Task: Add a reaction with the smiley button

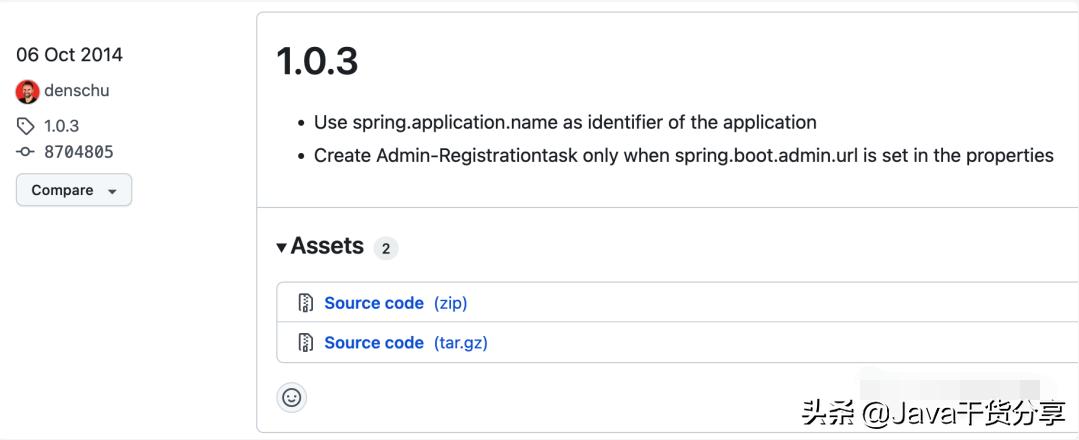Action: pos(292,397)
